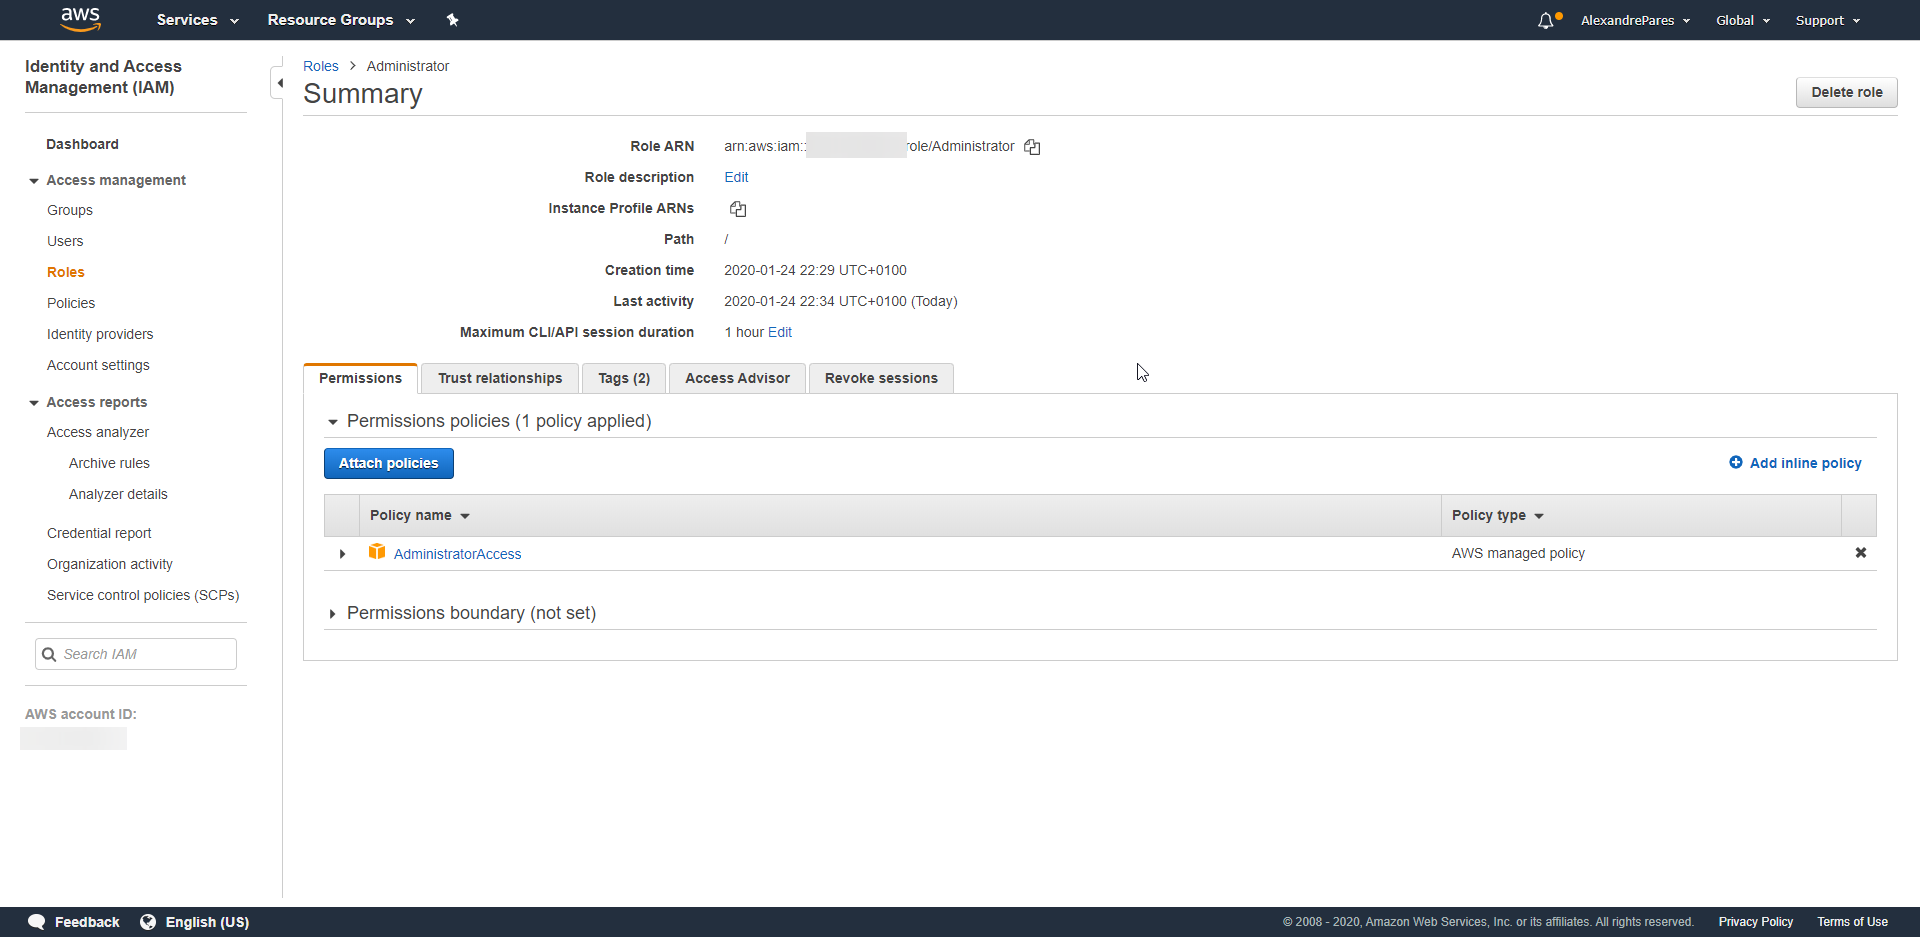Image resolution: width=1920 pixels, height=937 pixels.
Task: Edit the maximum session duration
Action: [780, 332]
